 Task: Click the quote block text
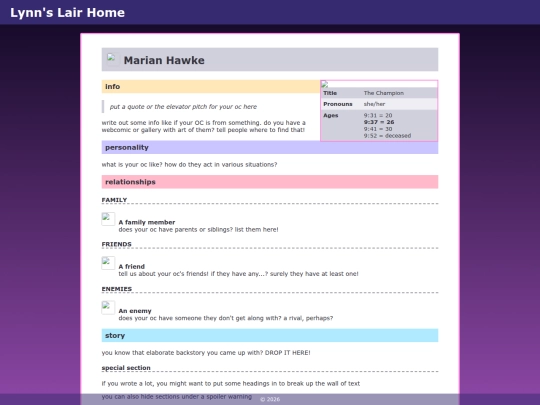pos(183,107)
